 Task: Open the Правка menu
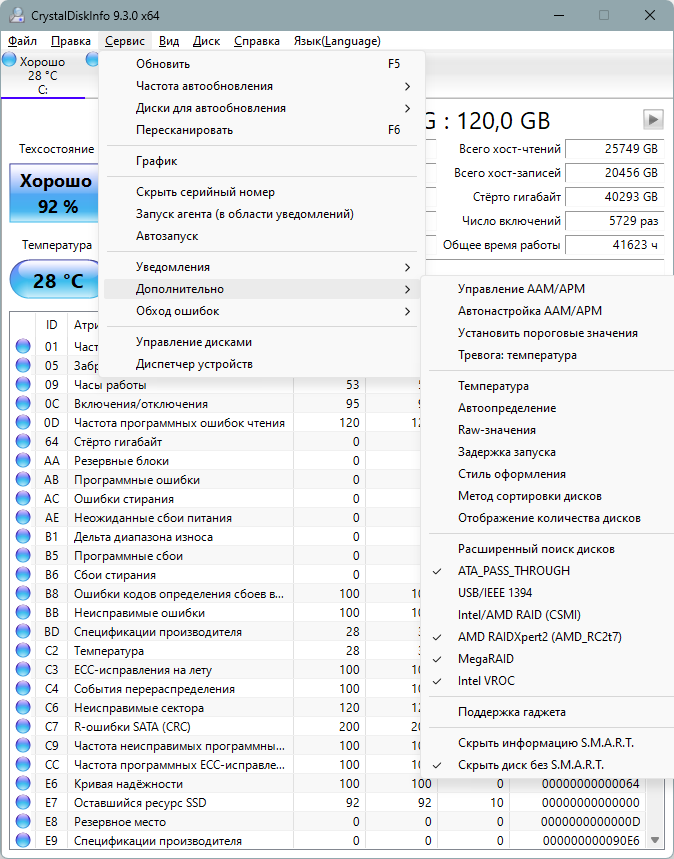(71, 41)
